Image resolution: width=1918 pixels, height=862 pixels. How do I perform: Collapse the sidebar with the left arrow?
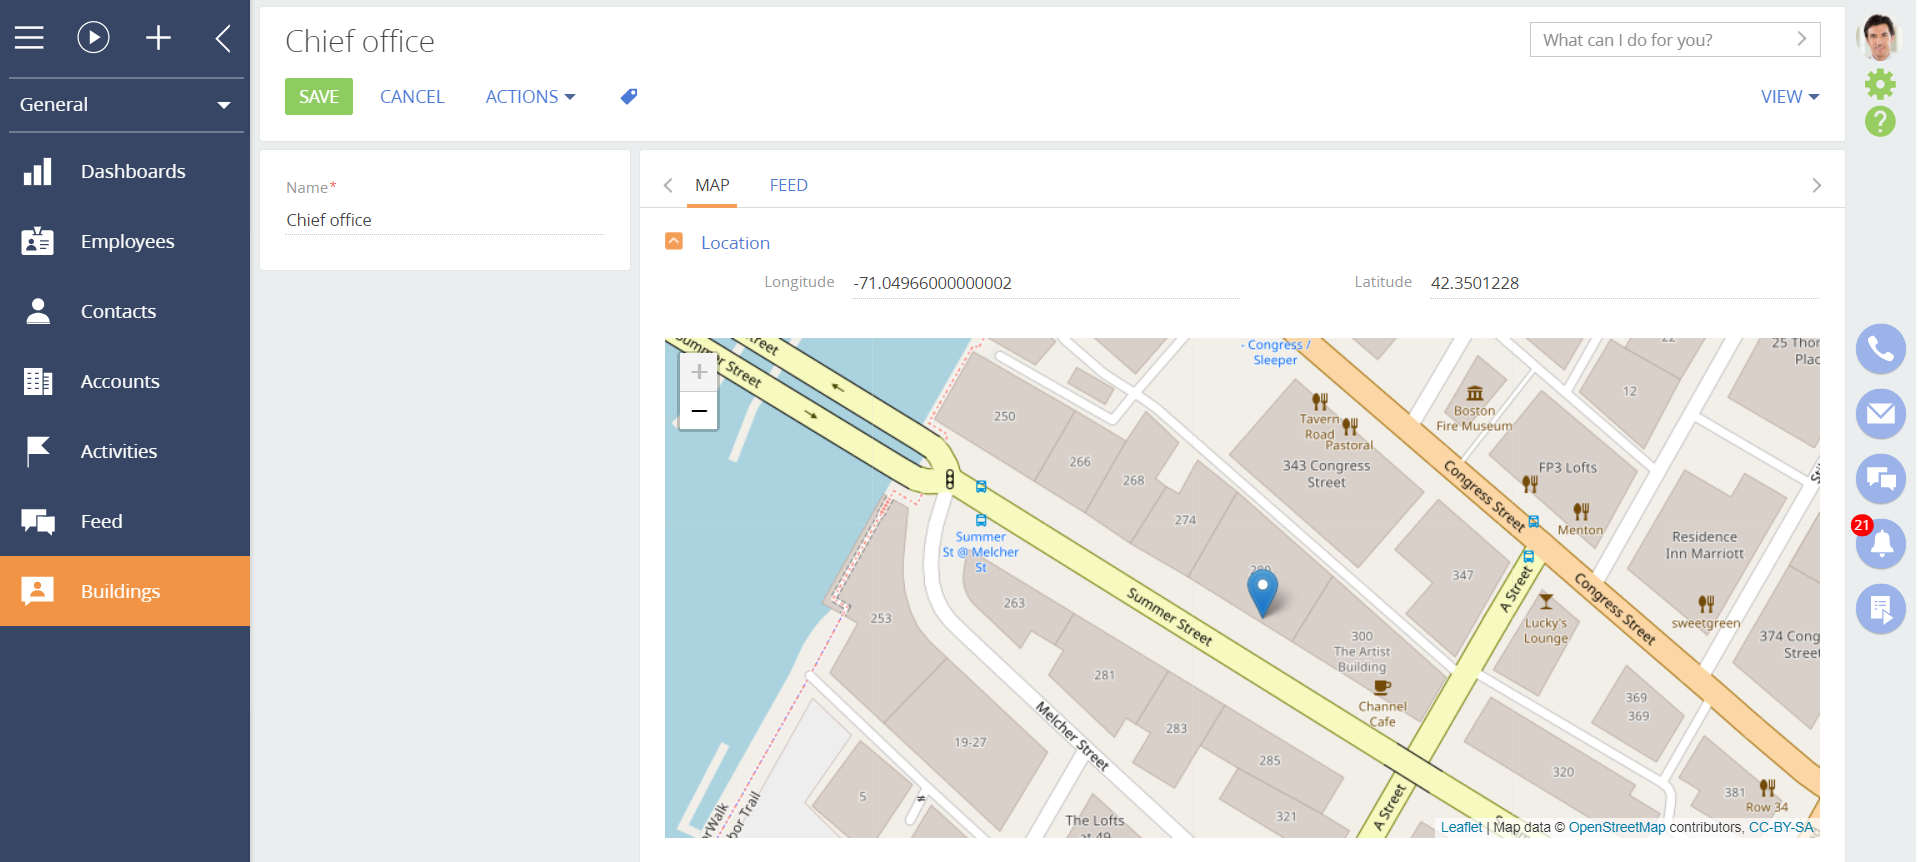pos(223,39)
